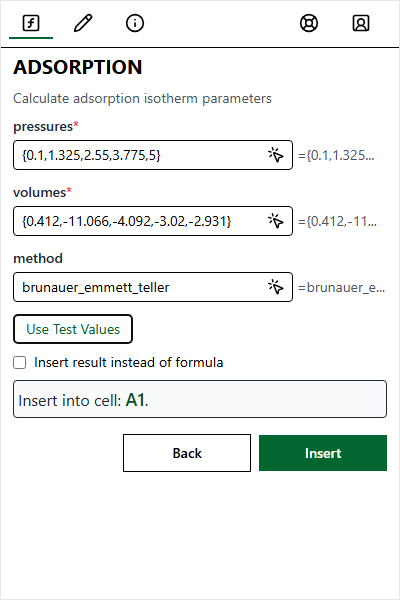The image size is (400, 600).
Task: Open the info circle tab
Action: [x=135, y=23]
